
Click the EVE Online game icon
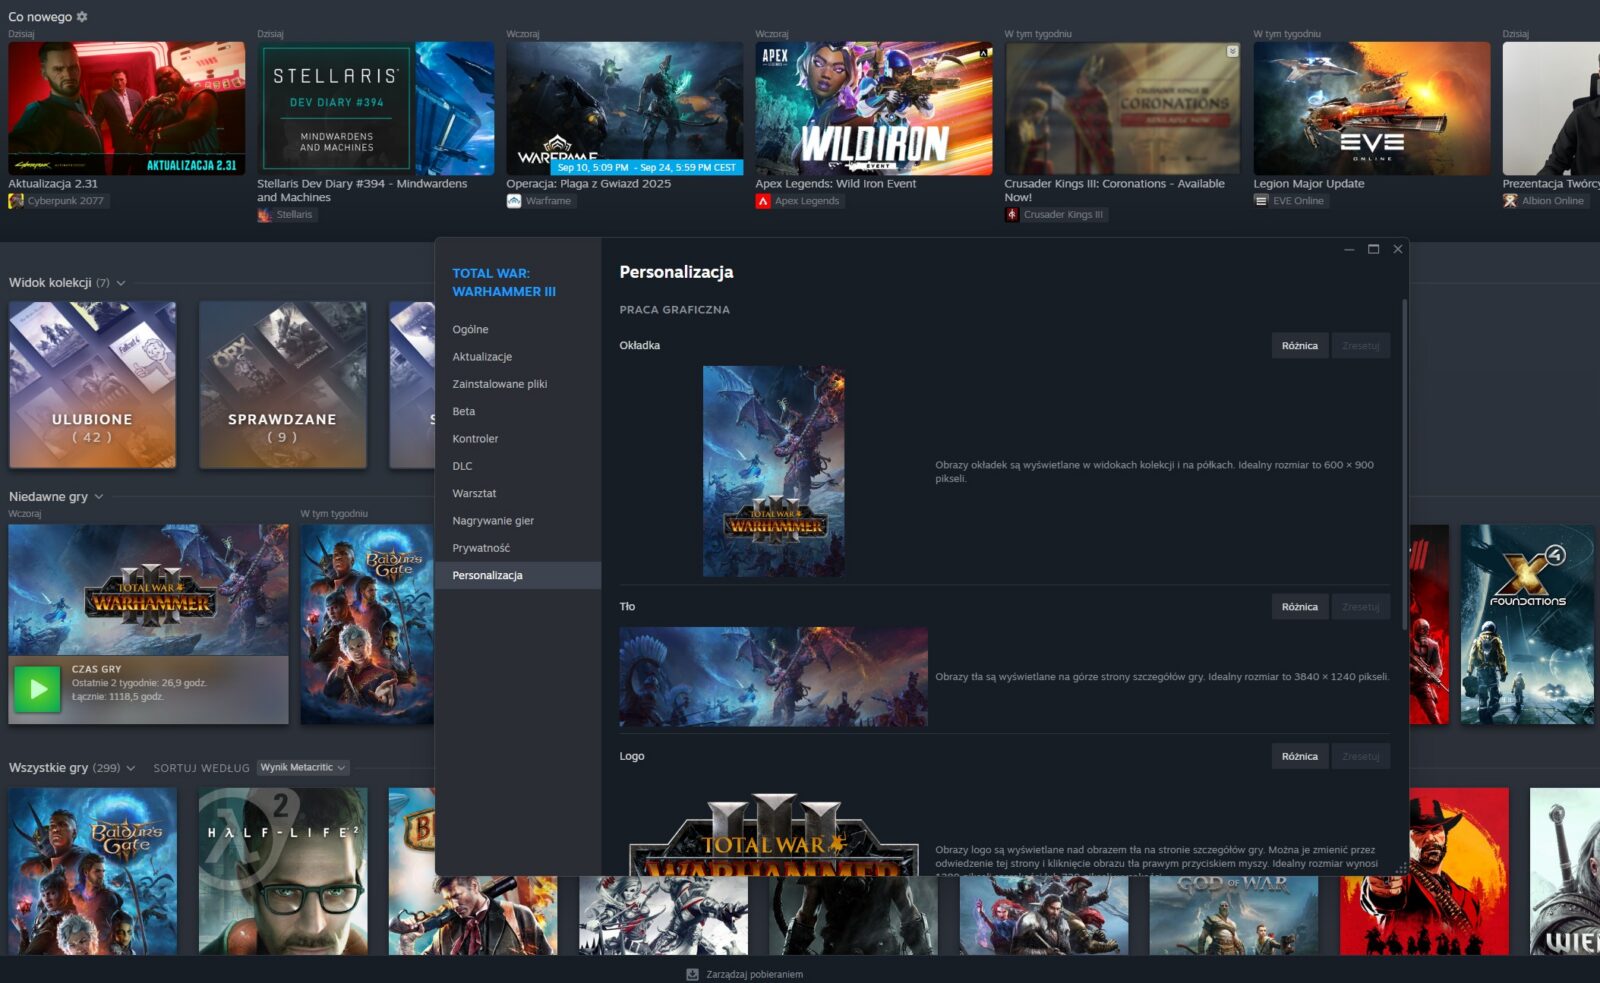coord(1261,201)
